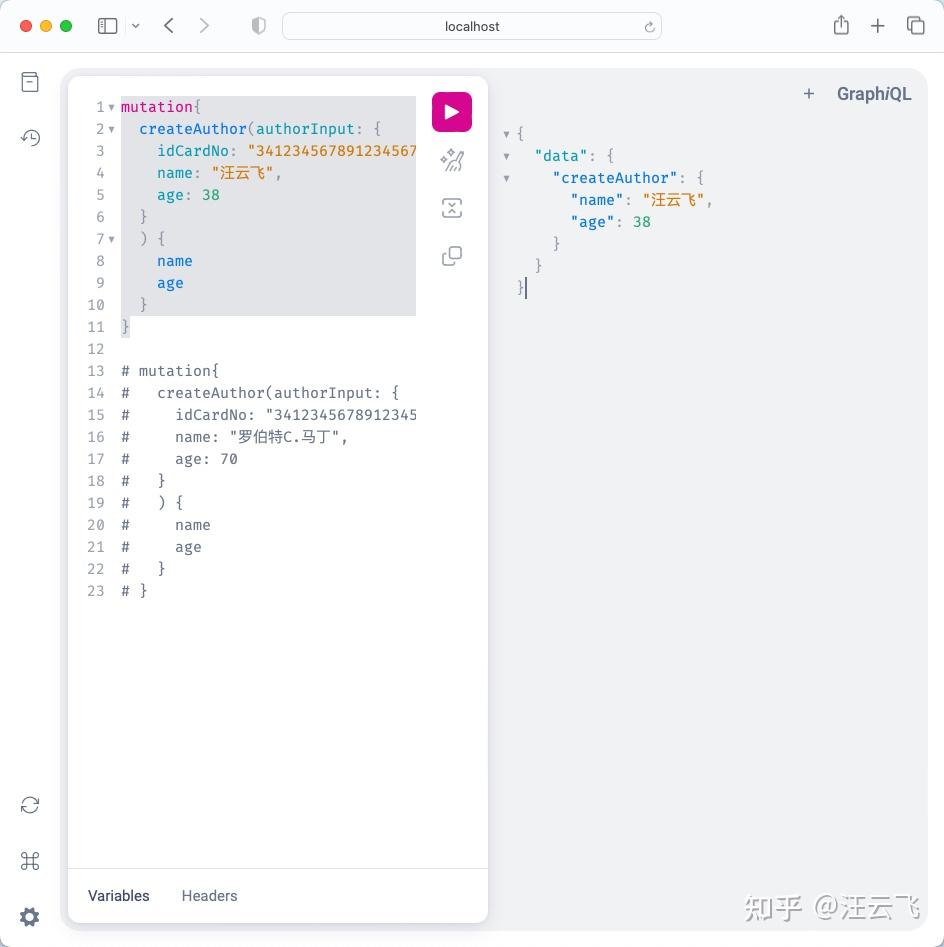Collapse the data object in the response pane
The image size is (944, 947).
point(506,156)
